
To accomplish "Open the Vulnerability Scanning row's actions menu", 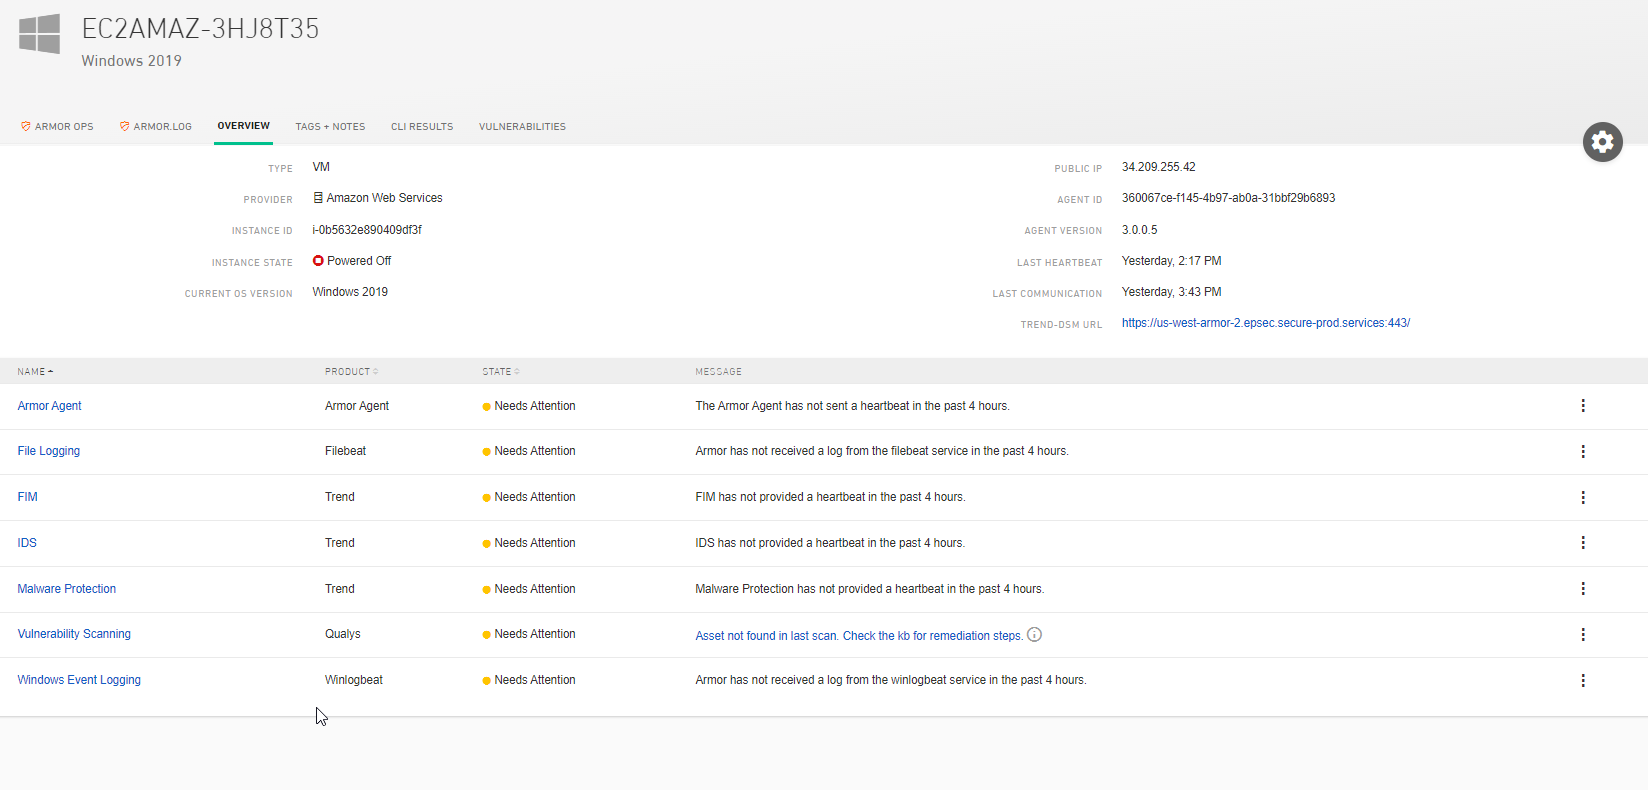I will click(1582, 635).
